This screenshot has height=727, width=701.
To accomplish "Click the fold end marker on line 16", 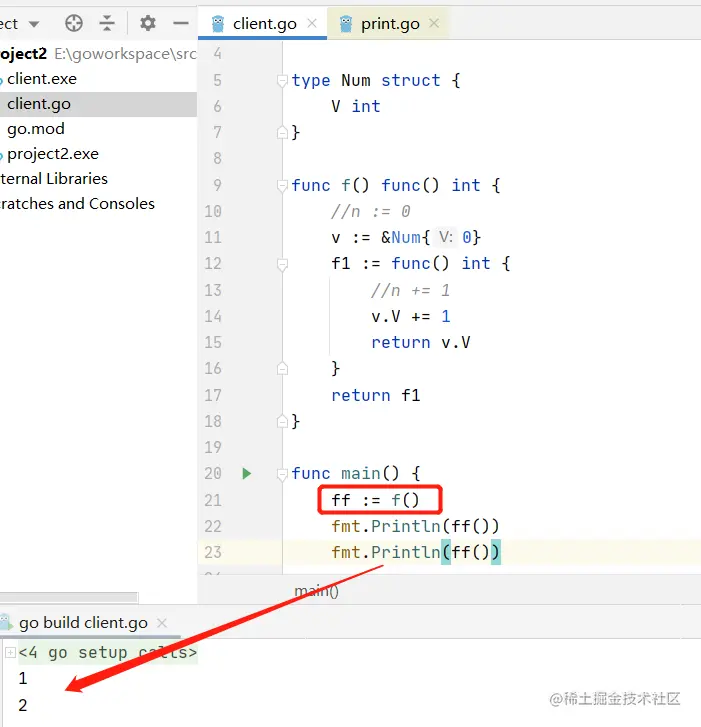I will [x=282, y=369].
